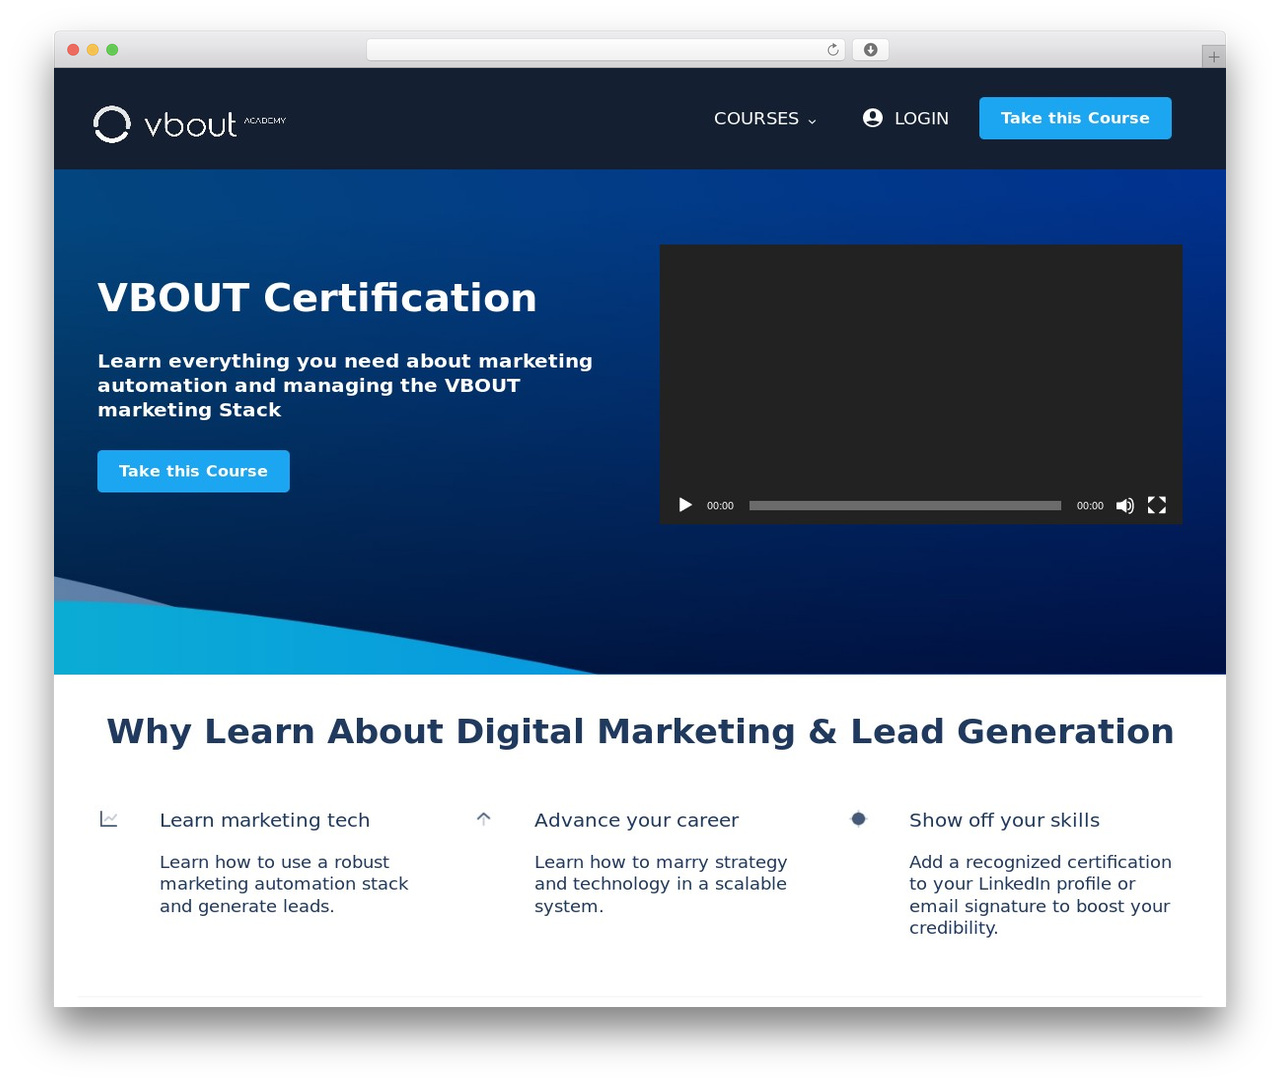This screenshot has height=1084, width=1280.
Task: Minimize window with the yellow button
Action: [93, 50]
